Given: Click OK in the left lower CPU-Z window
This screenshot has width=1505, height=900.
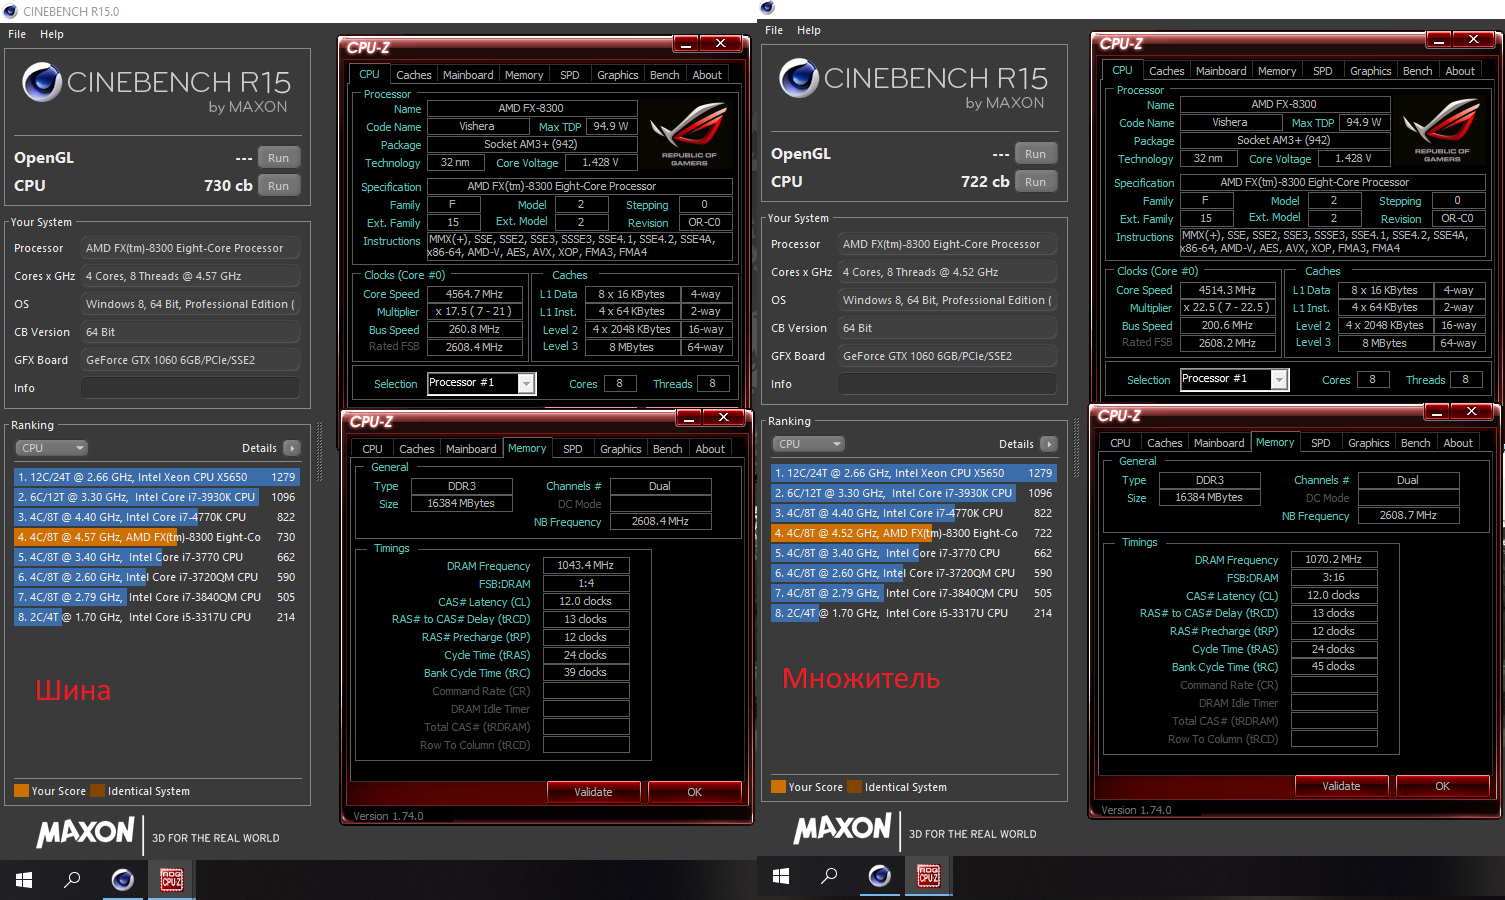Looking at the screenshot, I should tap(695, 792).
